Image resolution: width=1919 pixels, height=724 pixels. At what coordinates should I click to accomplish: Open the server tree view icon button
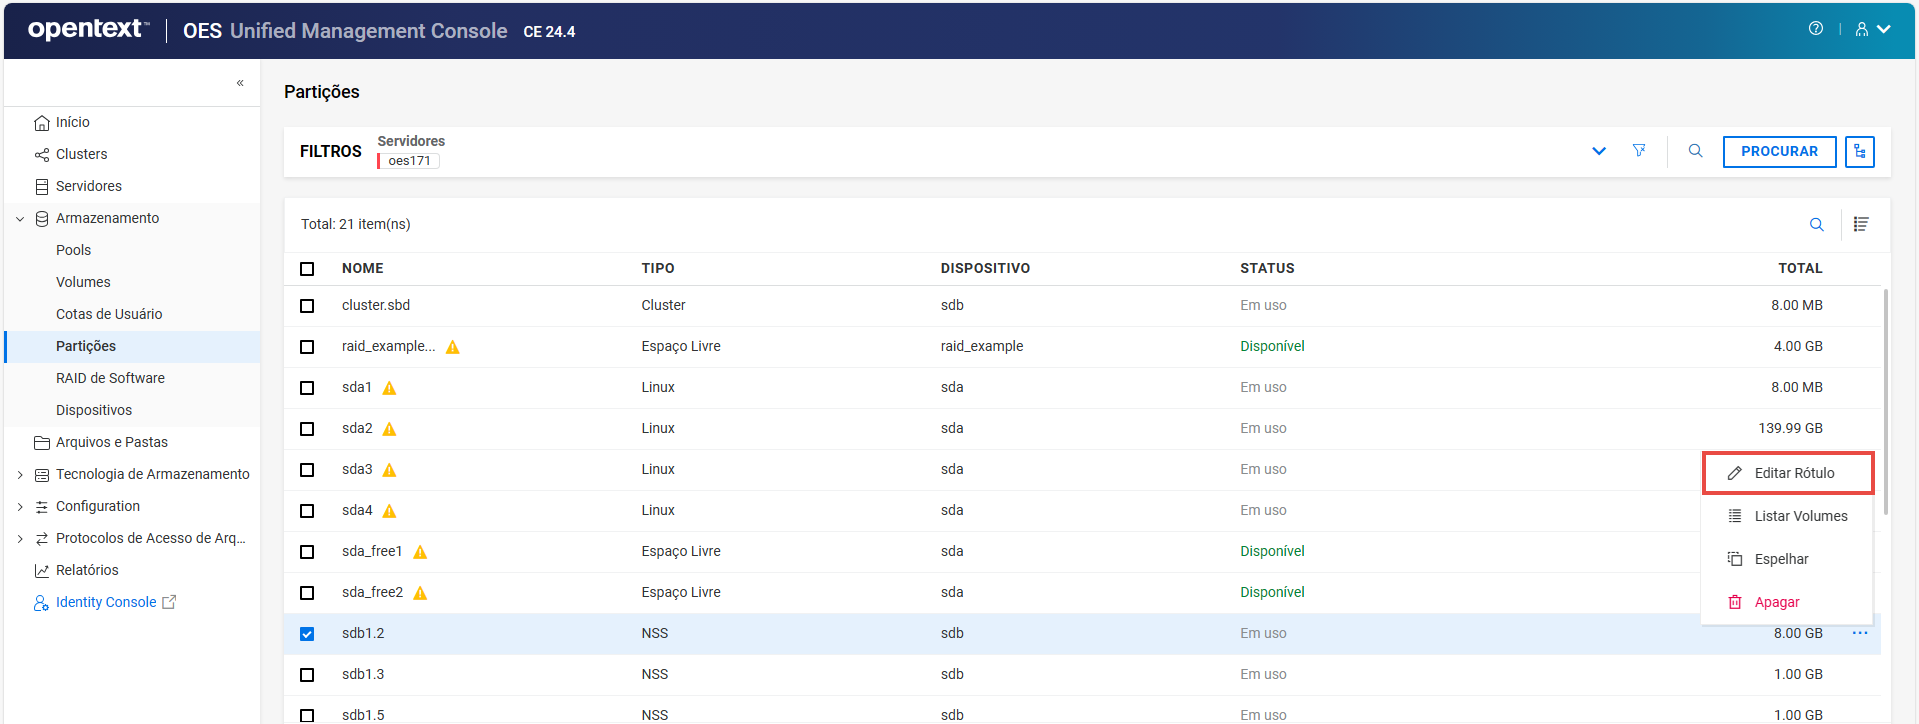click(x=1859, y=151)
